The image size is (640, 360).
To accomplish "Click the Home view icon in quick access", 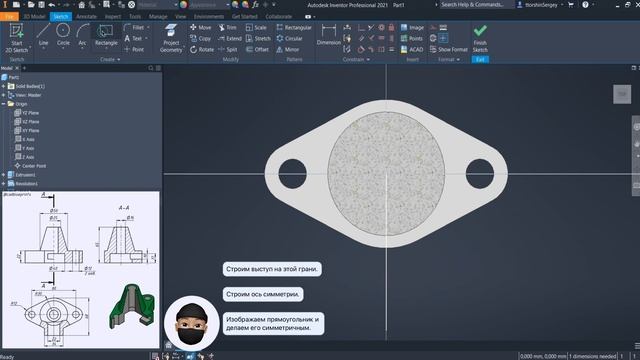I will 82,5.
